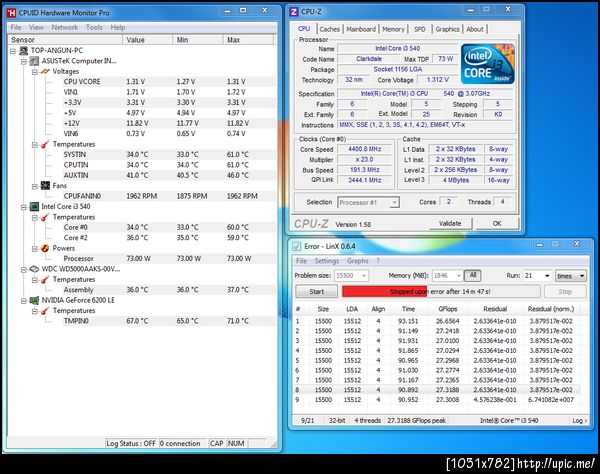Click the WDC hard drive icon

(x=34, y=269)
